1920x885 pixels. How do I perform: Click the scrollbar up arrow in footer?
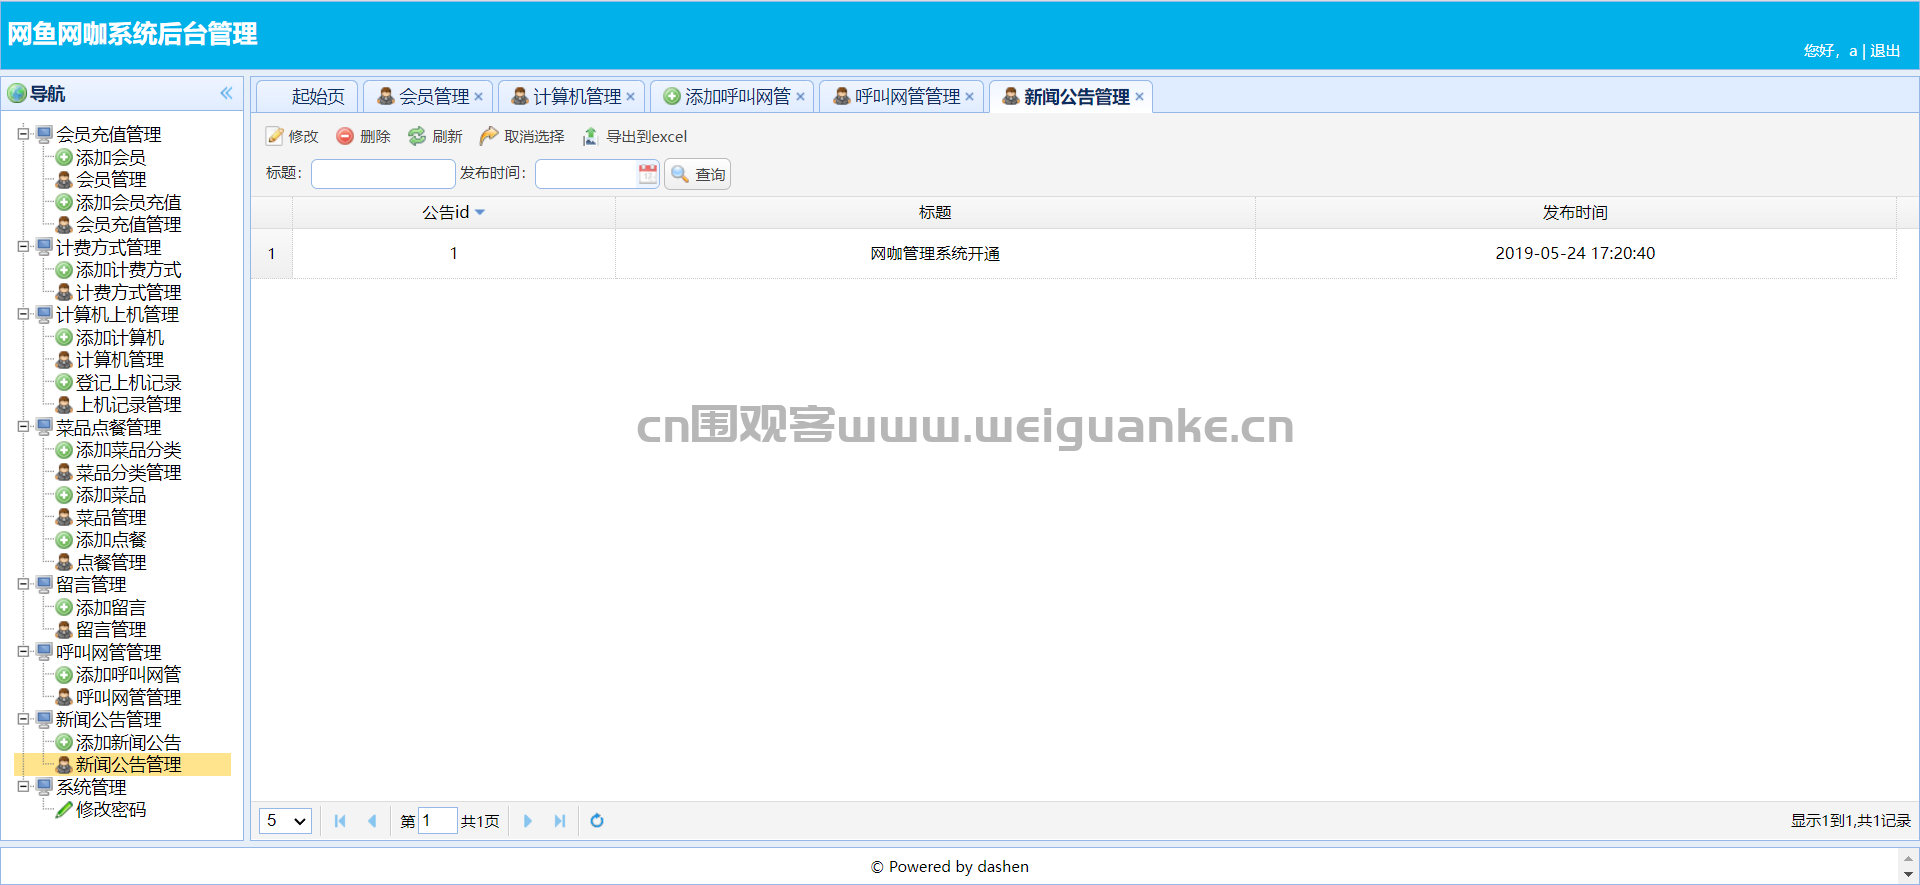click(1909, 857)
